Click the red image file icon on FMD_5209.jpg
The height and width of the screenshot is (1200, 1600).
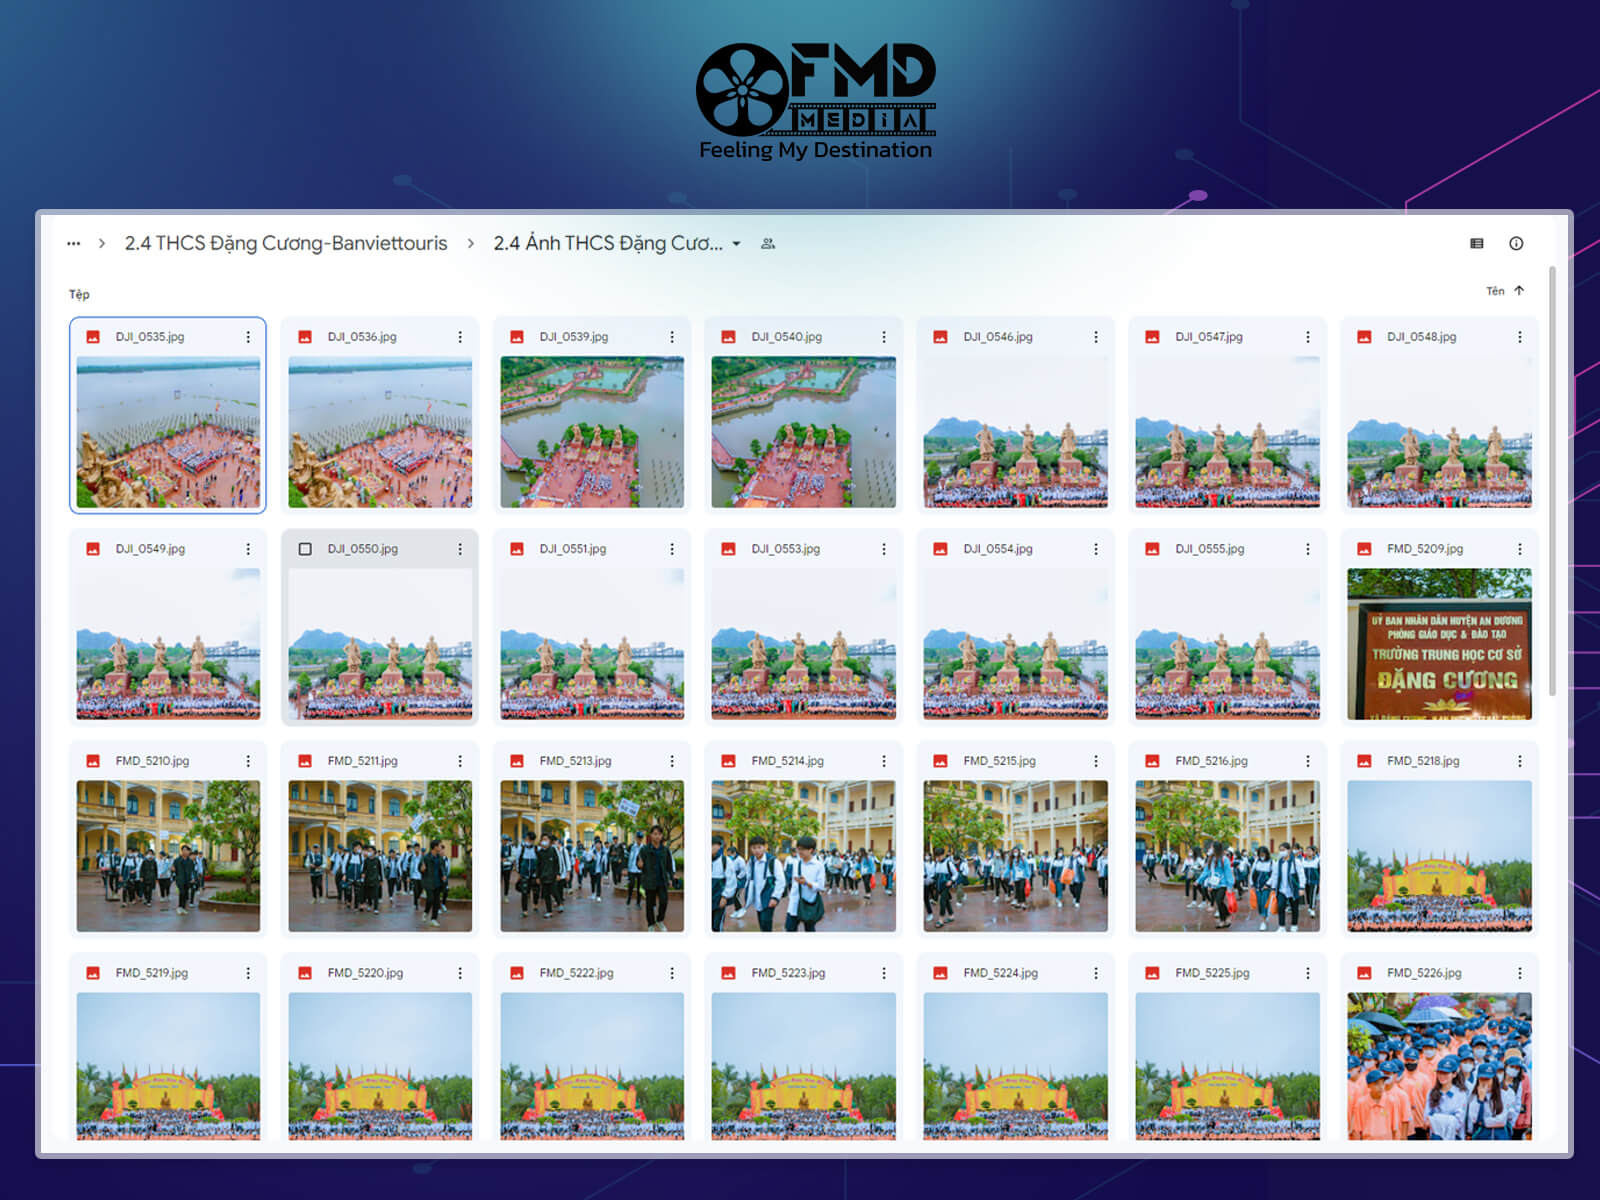click(x=1362, y=549)
